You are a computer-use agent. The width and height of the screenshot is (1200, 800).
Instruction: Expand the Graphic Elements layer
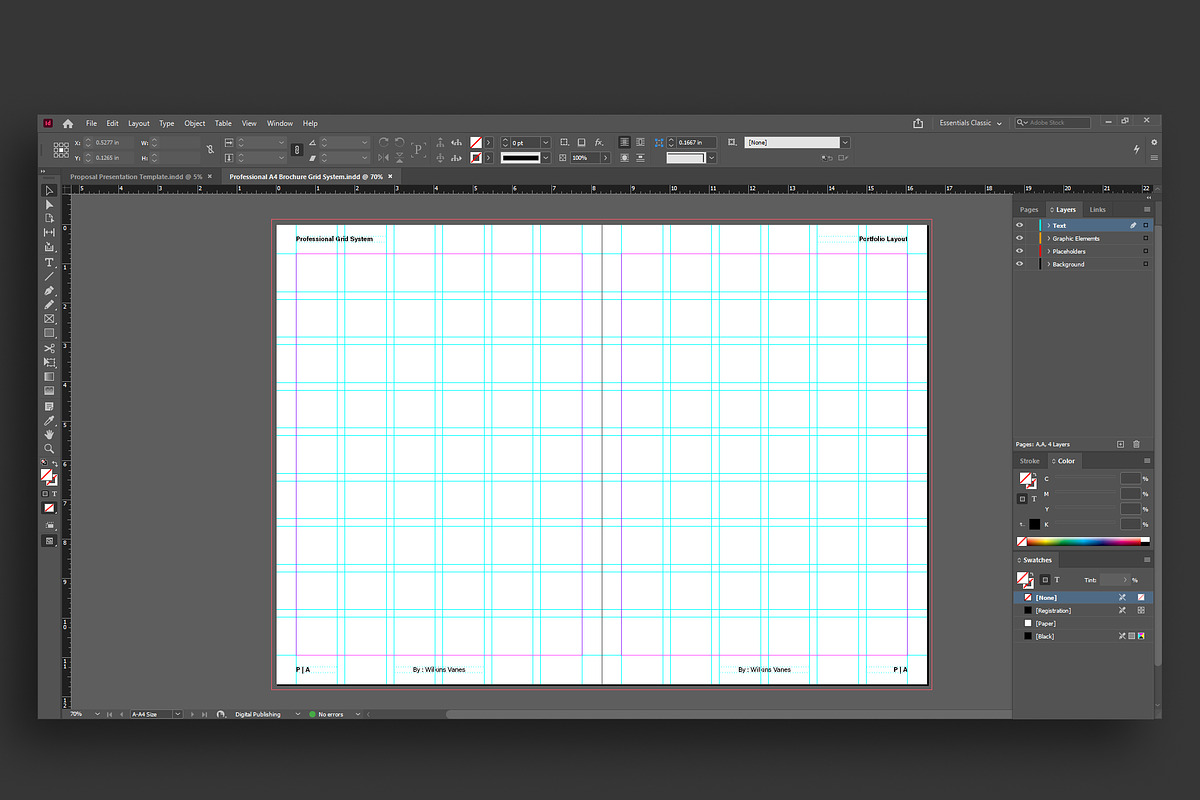click(1049, 238)
